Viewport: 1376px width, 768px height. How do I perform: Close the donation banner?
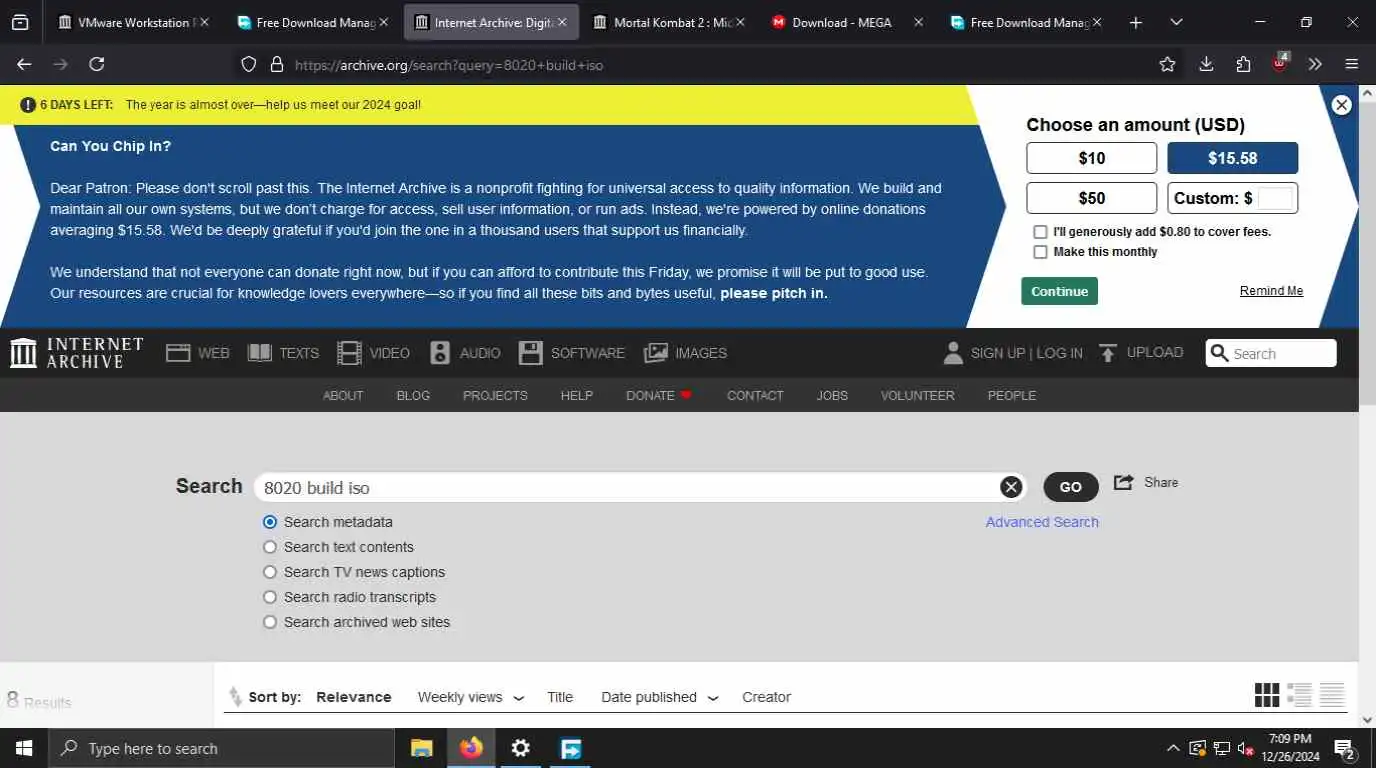1342,105
